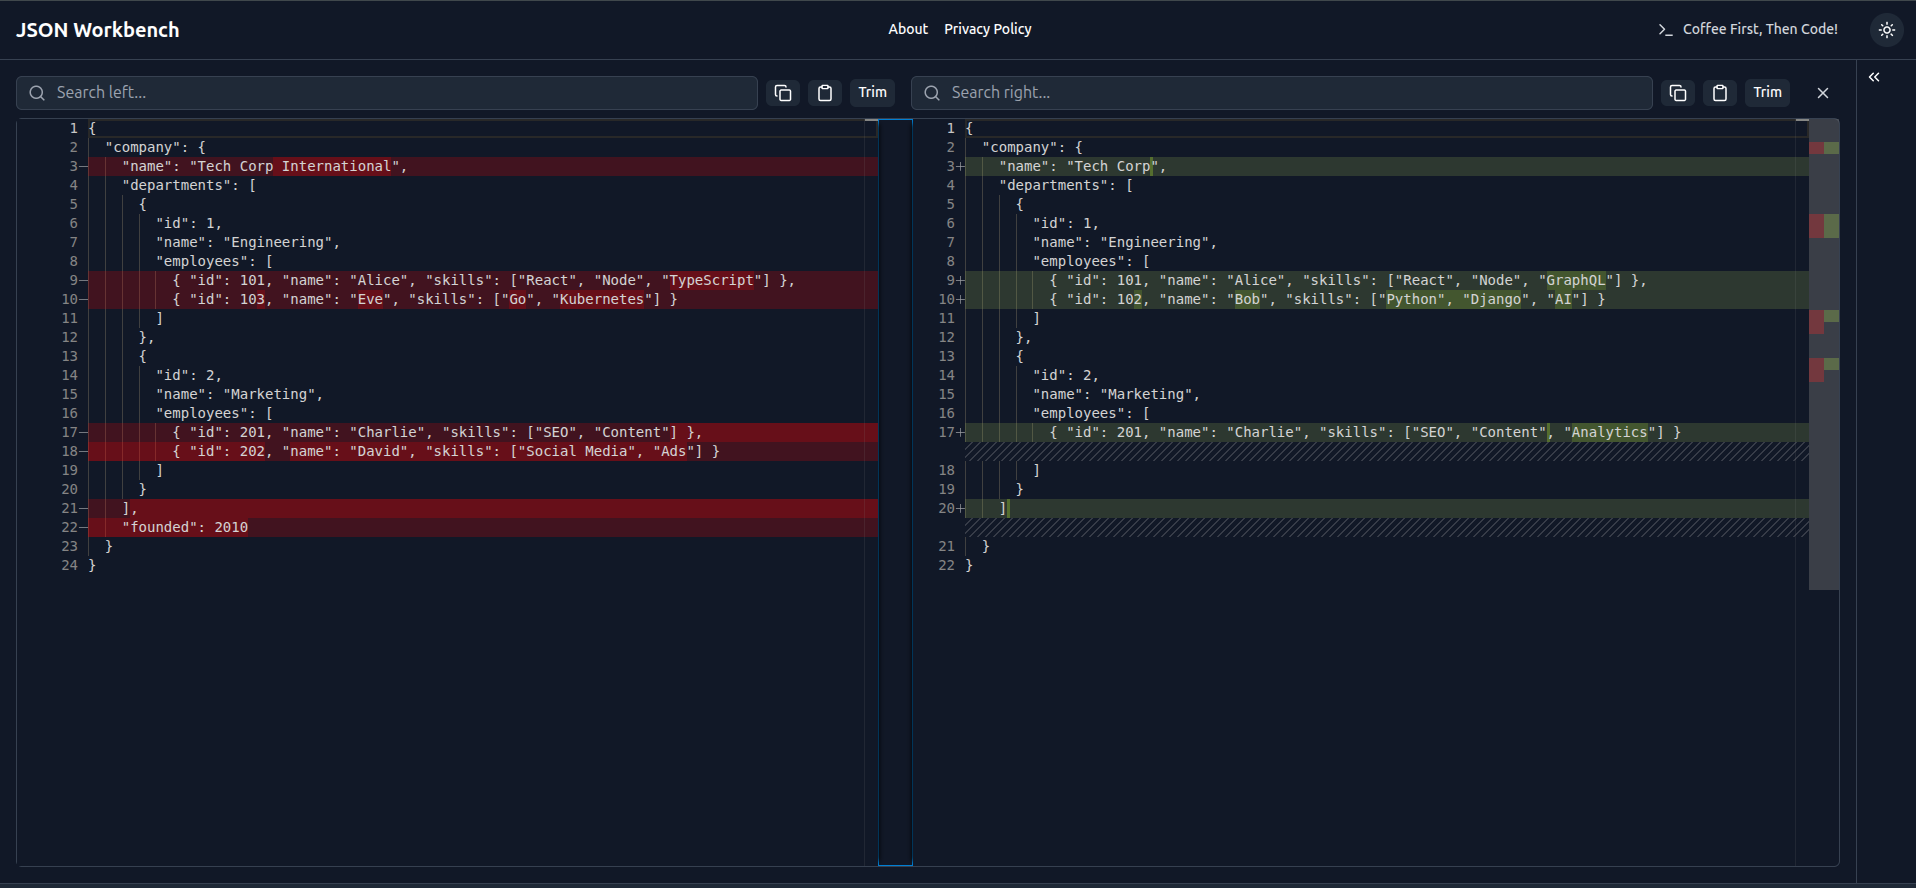Click "TypeScript" in the left editor
Screen dimensions: 1916x888
coord(712,280)
